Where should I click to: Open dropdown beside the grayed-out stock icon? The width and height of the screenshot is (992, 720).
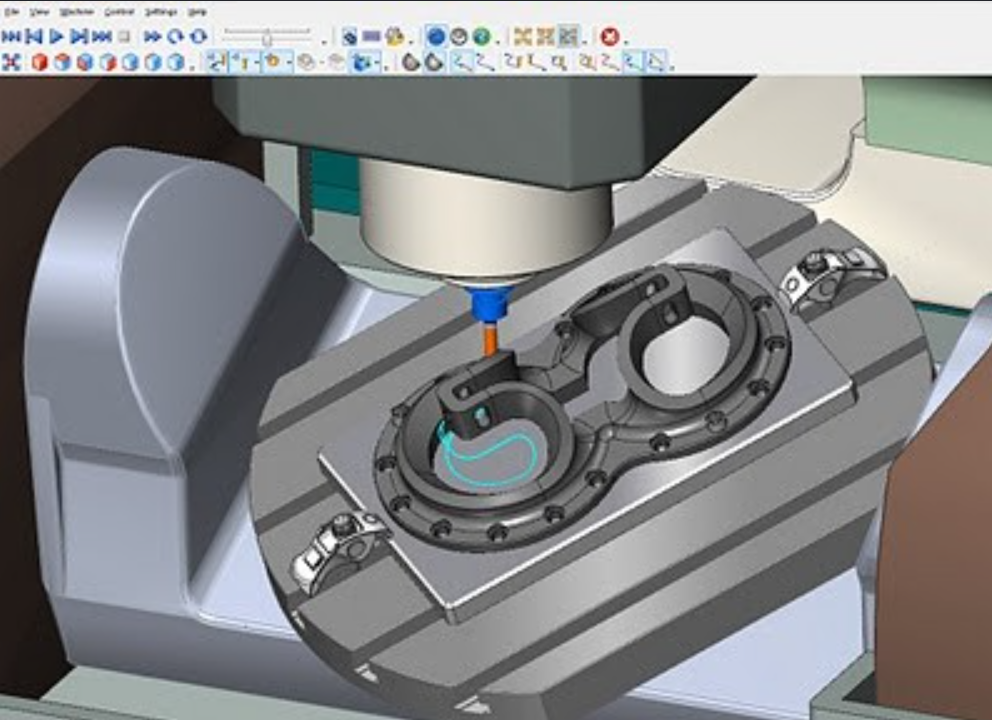321,62
